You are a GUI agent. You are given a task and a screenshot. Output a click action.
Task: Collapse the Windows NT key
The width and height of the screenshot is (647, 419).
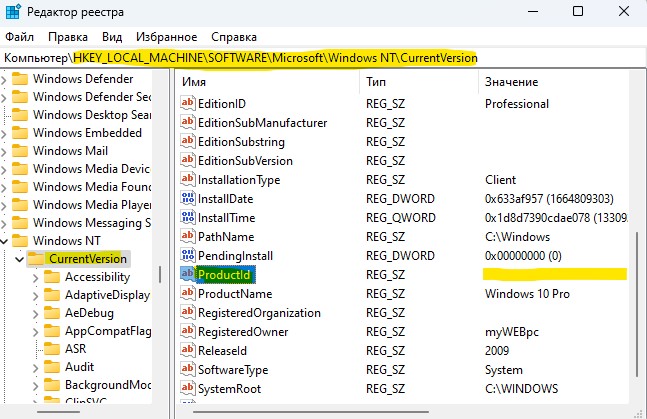tap(4, 241)
